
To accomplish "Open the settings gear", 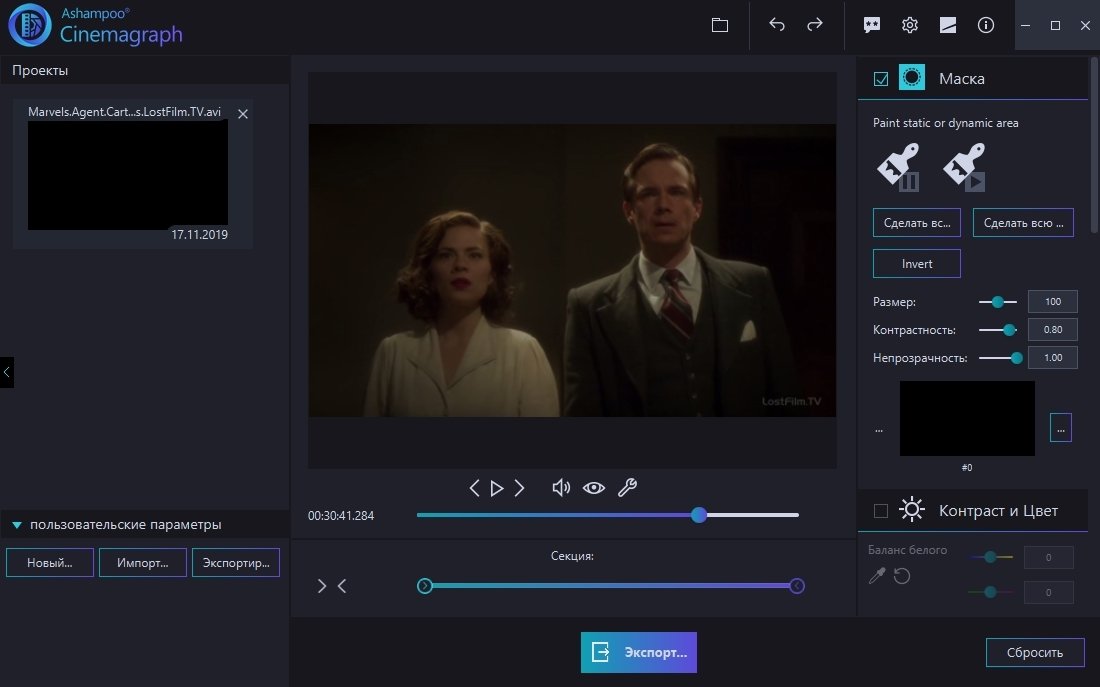I will coord(910,25).
